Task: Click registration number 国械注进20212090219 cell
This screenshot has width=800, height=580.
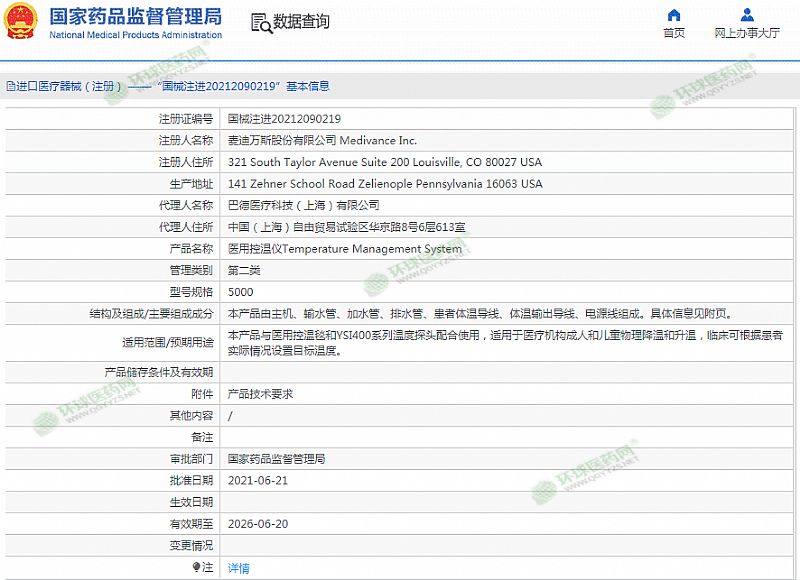Action: tap(284, 118)
